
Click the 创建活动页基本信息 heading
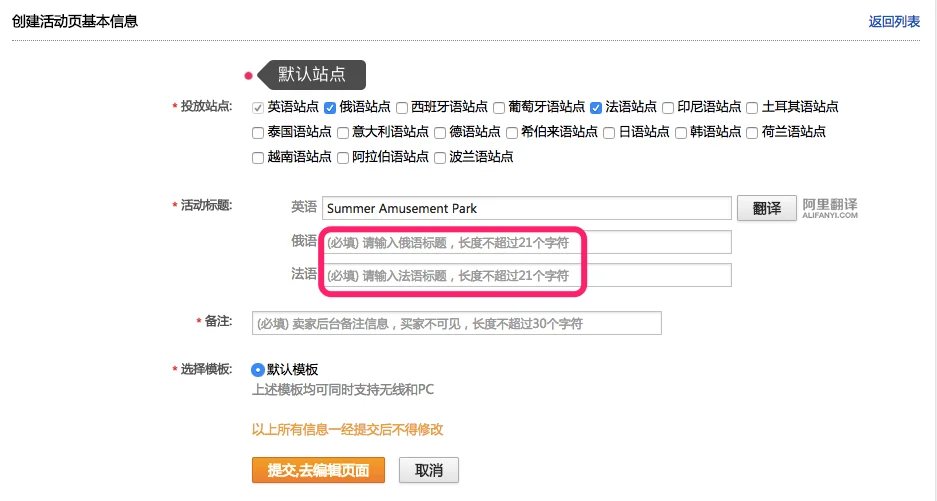(x=75, y=22)
